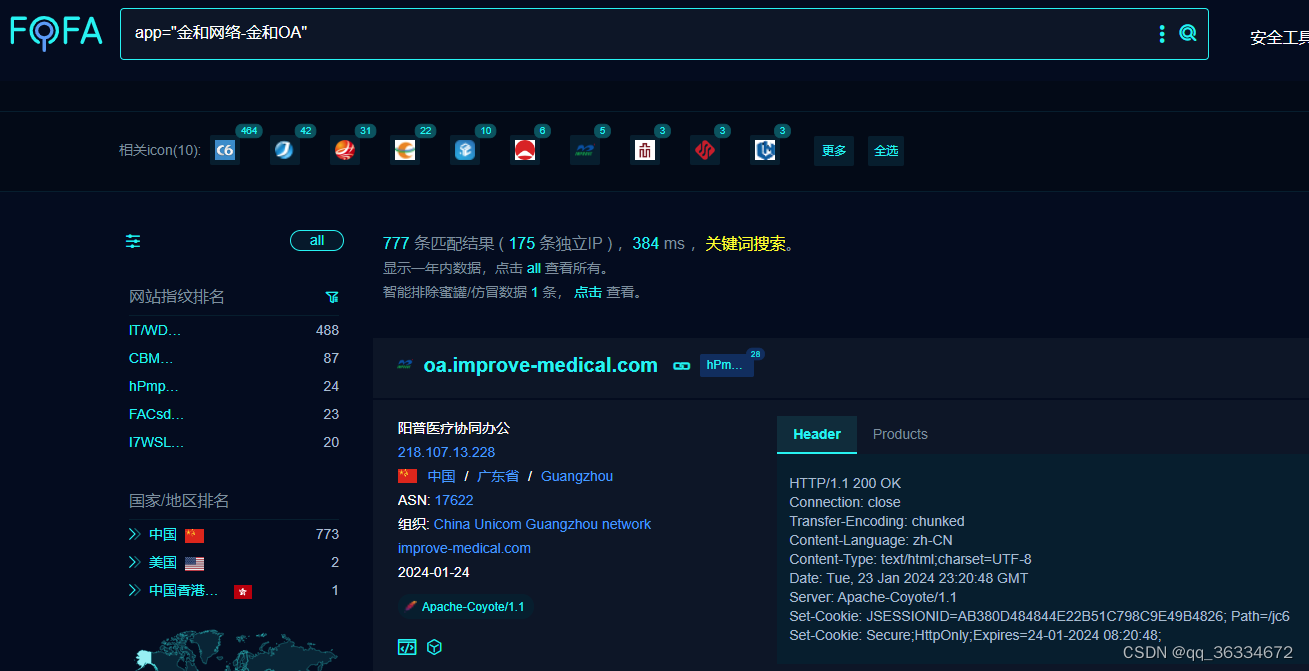Click the China flag in location row
The width and height of the screenshot is (1309, 671).
[407, 476]
